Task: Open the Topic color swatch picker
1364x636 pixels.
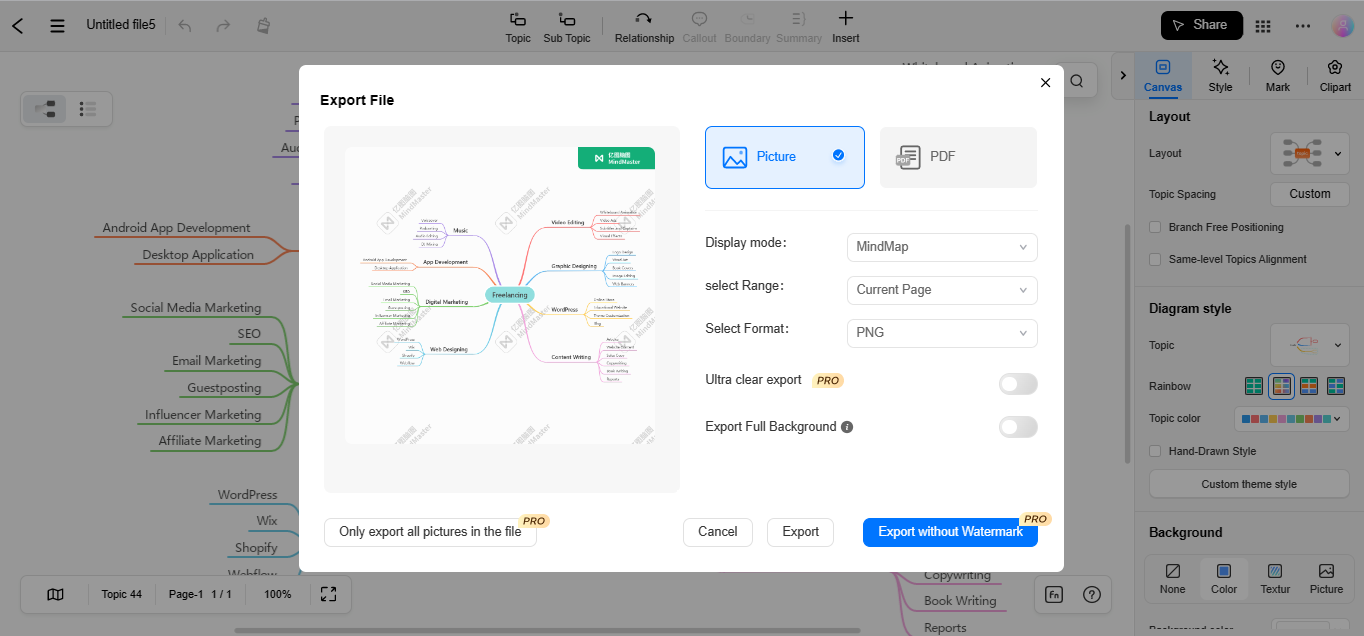Action: click(x=1291, y=418)
